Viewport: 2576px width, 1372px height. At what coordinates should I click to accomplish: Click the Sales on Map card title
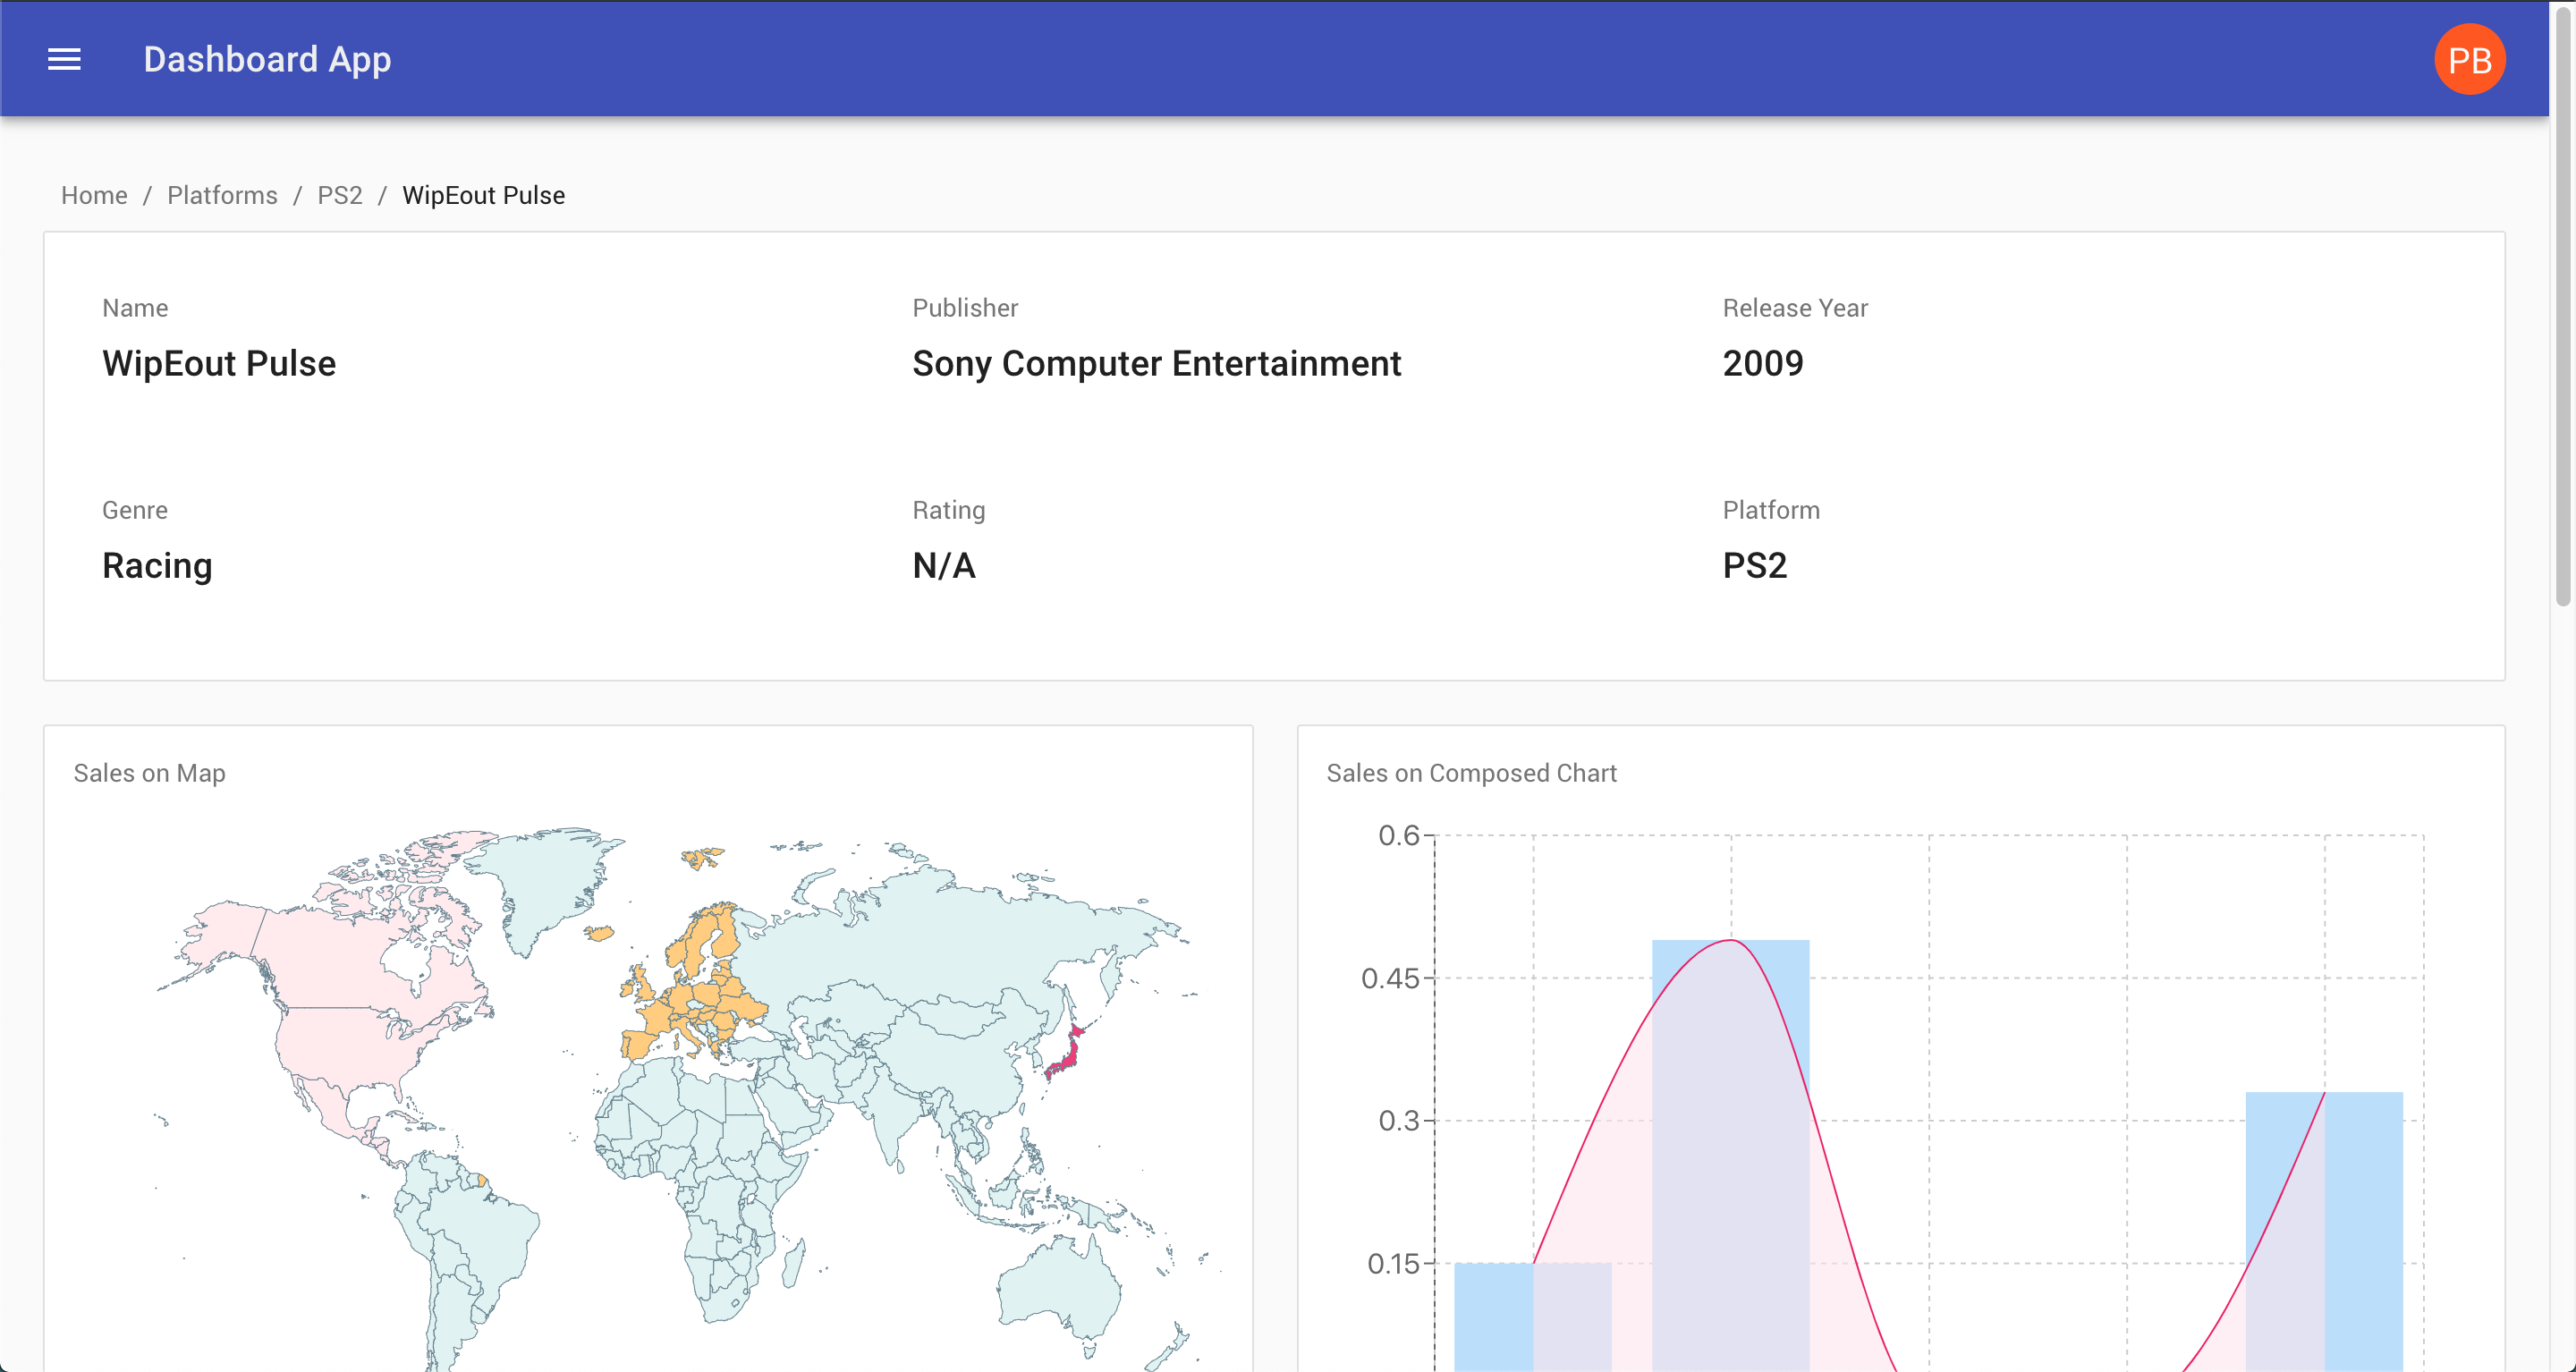click(x=151, y=772)
